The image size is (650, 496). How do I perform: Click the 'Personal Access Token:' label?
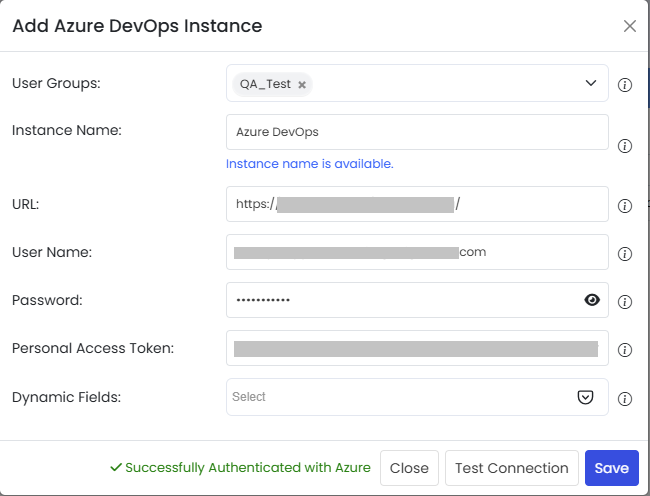click(x=93, y=348)
